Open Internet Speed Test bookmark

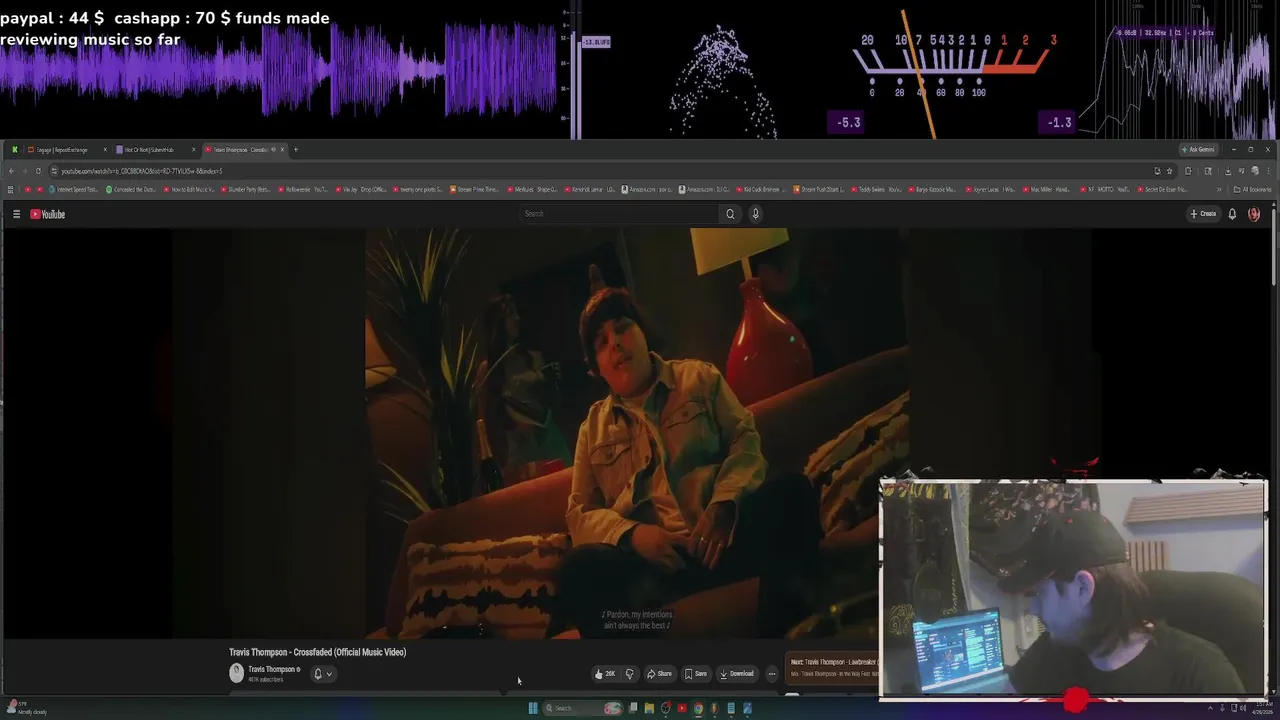(74, 189)
